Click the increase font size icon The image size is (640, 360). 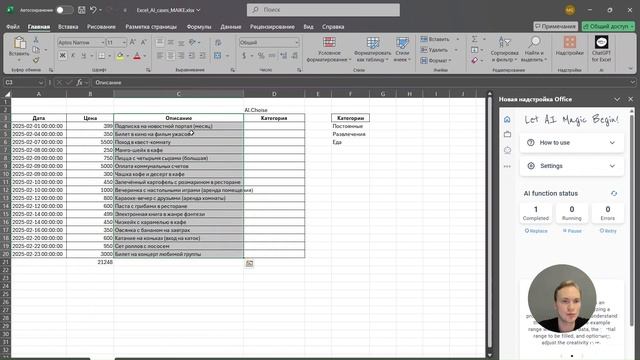tap(133, 42)
